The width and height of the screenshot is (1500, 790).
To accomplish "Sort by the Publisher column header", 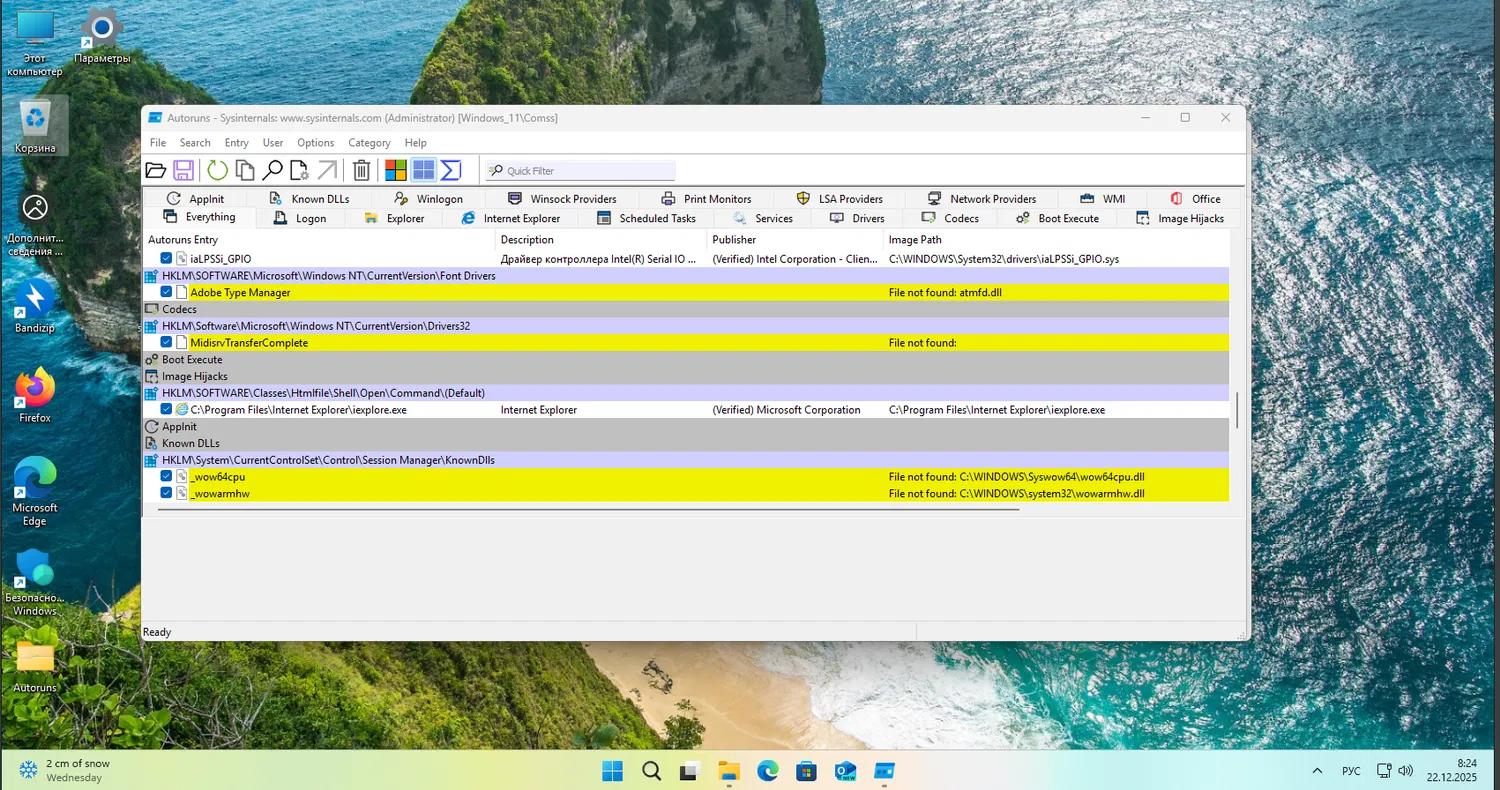I will [x=734, y=240].
